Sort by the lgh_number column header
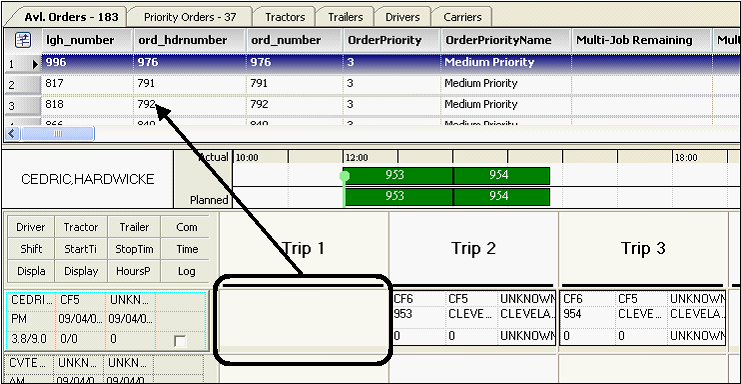Image resolution: width=741 pixels, height=384 pixels. (87, 40)
